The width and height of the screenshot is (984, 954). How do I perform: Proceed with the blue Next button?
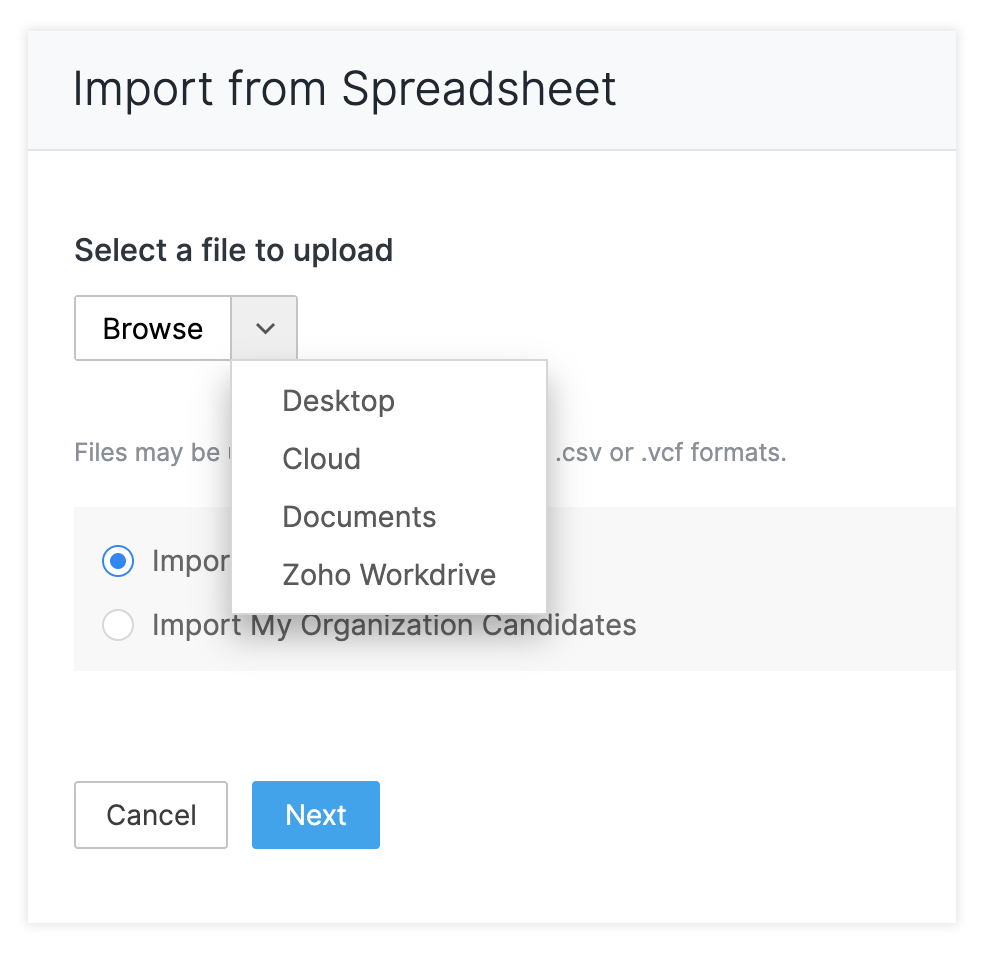pyautogui.click(x=316, y=815)
